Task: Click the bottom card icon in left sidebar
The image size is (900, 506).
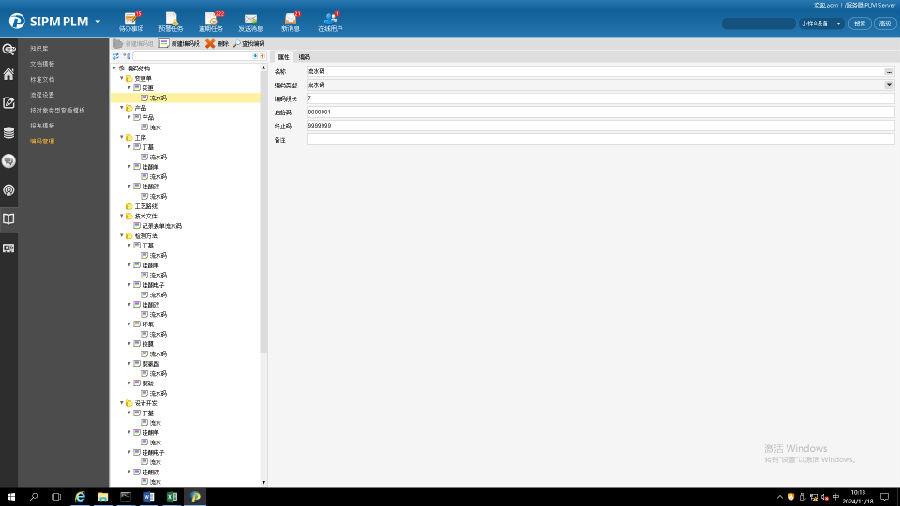Action: tap(9, 248)
